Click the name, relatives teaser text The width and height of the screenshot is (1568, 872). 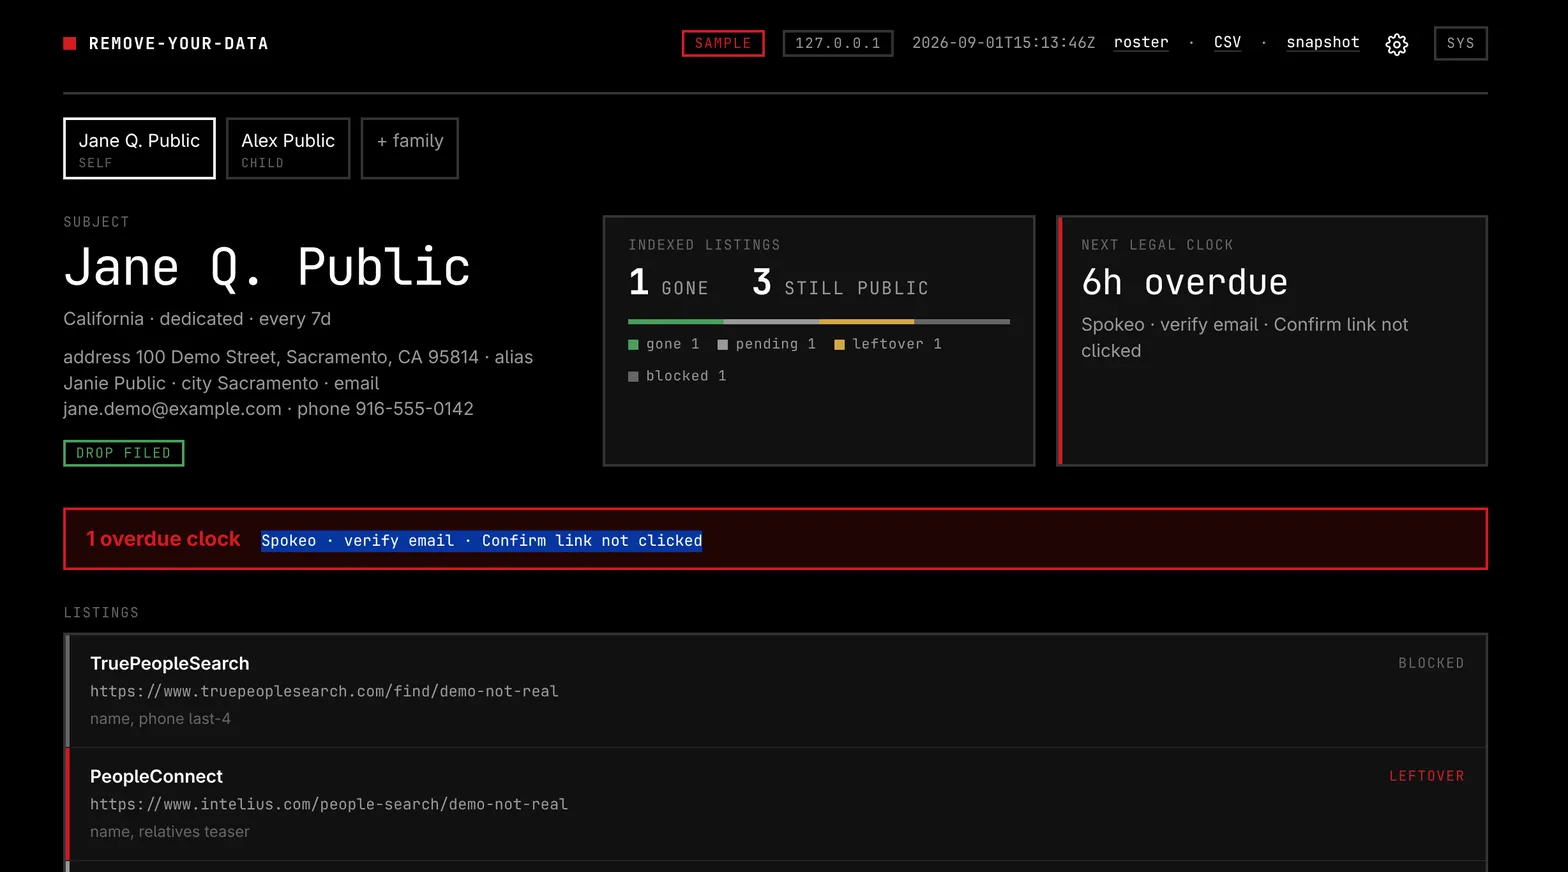click(170, 832)
